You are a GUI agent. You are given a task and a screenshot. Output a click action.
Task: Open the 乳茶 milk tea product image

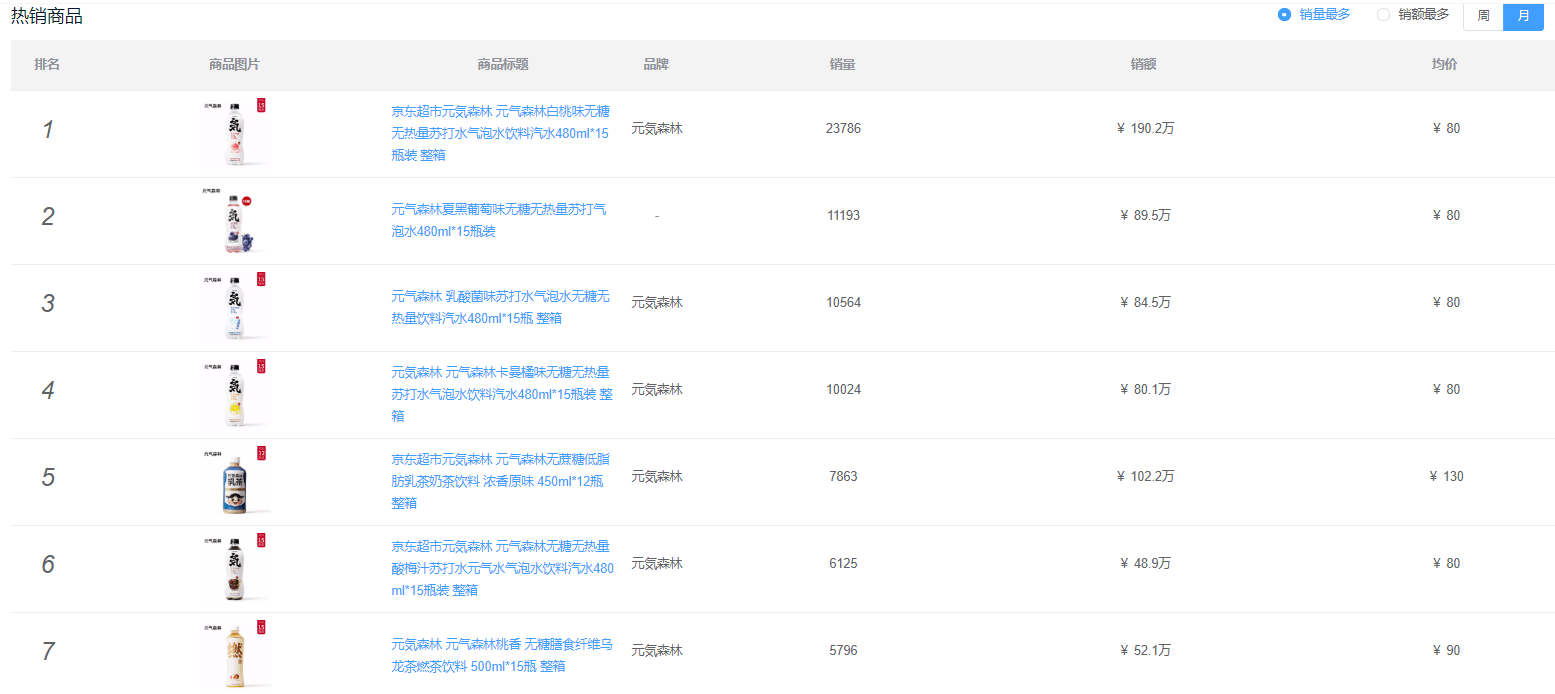[x=235, y=480]
